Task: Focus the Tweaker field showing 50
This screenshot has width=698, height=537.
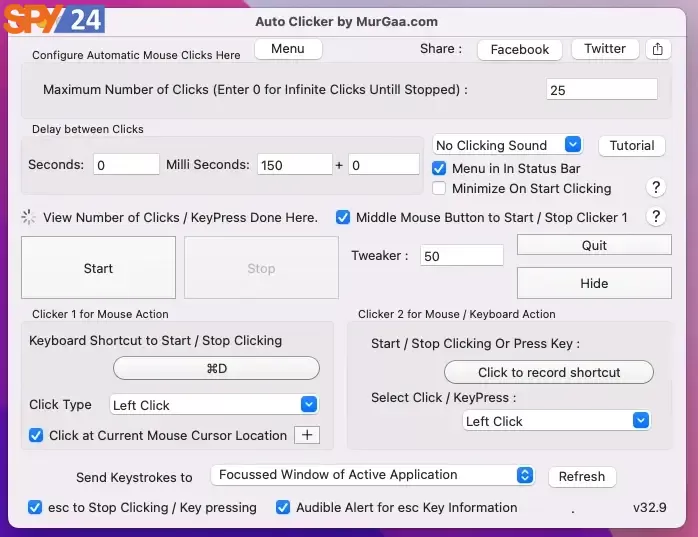Action: 462,256
